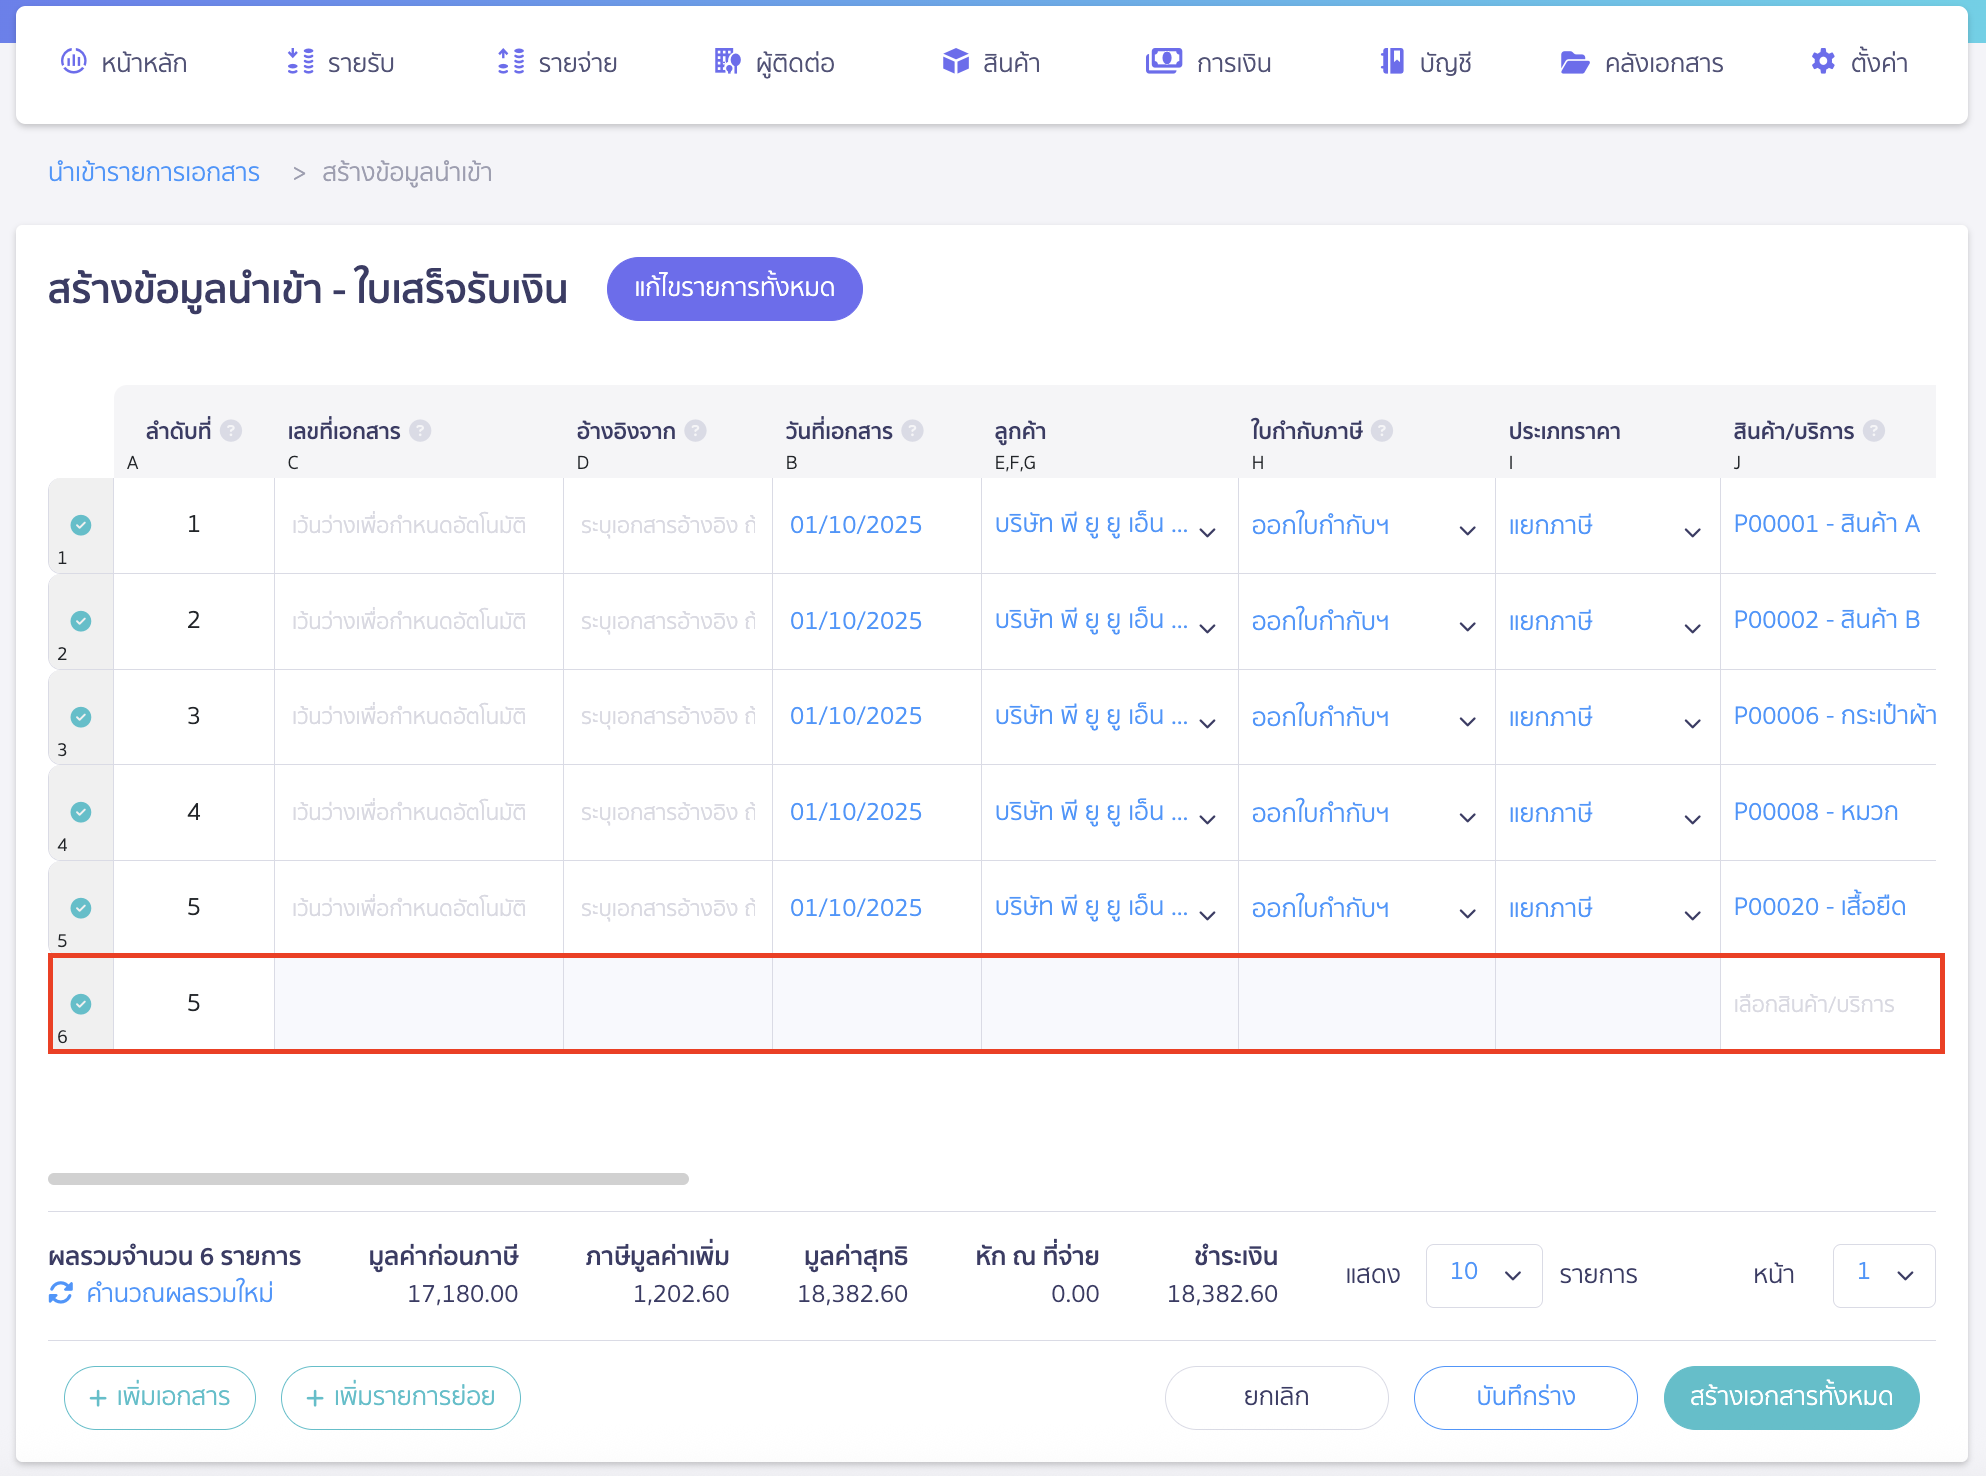Click the folder icon for คลังเอกสาร
The width and height of the screenshot is (1986, 1476).
click(x=1574, y=63)
